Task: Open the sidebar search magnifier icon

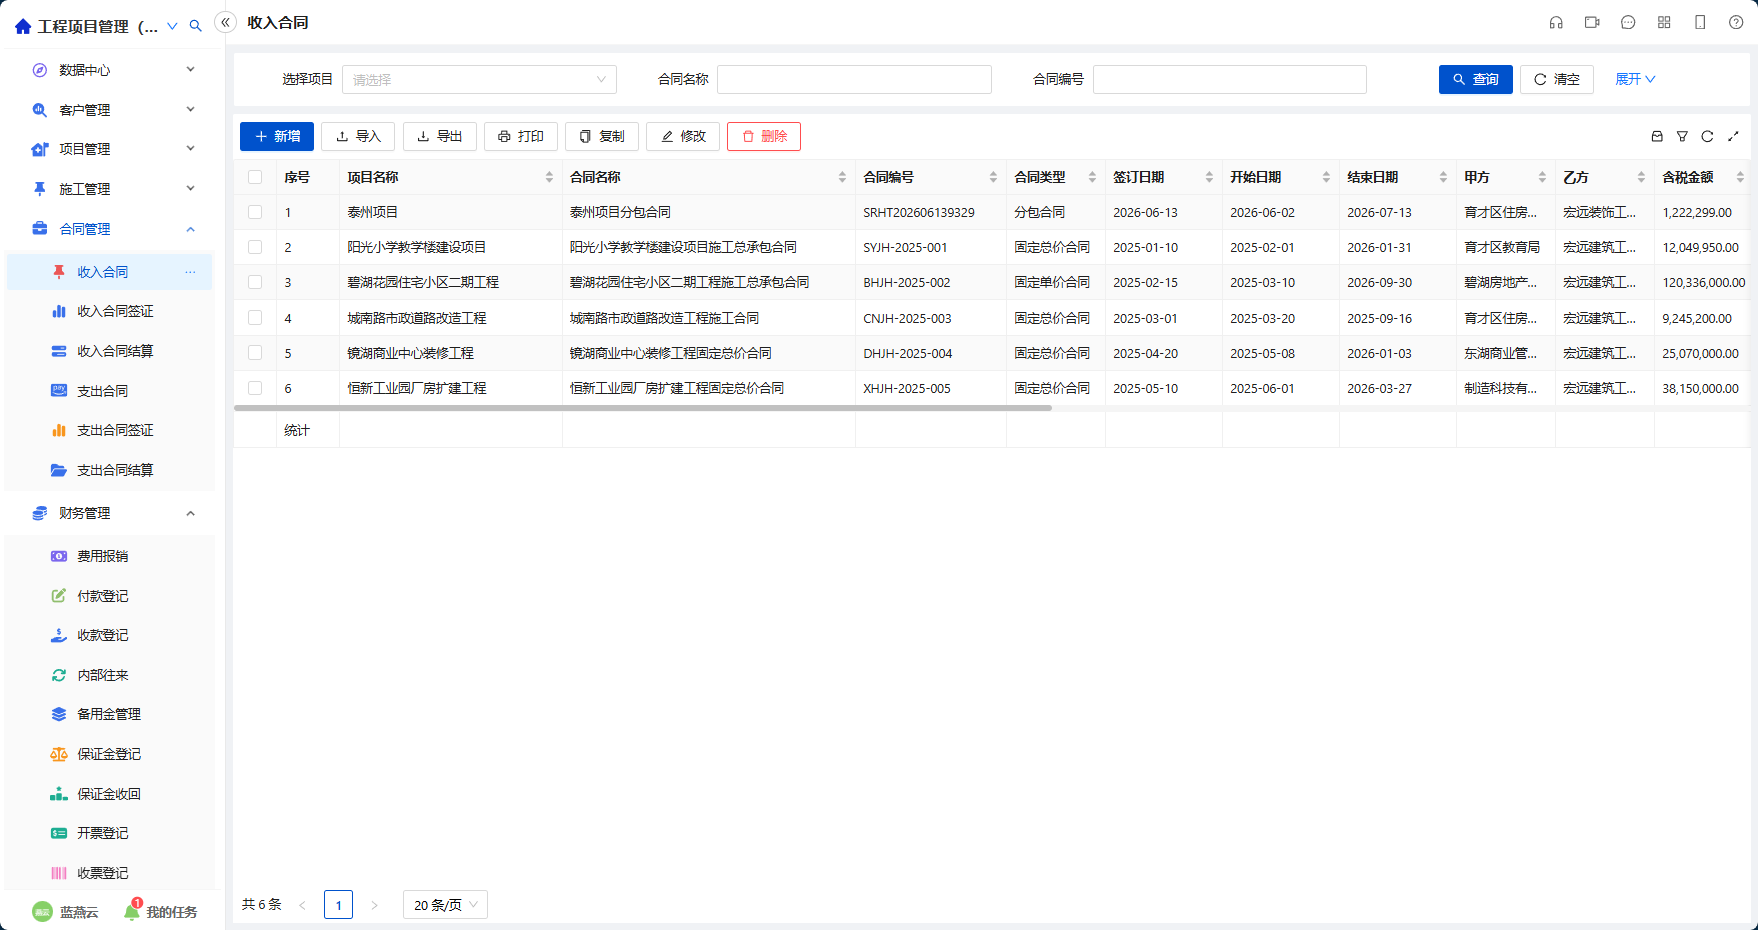Action: coord(196,26)
